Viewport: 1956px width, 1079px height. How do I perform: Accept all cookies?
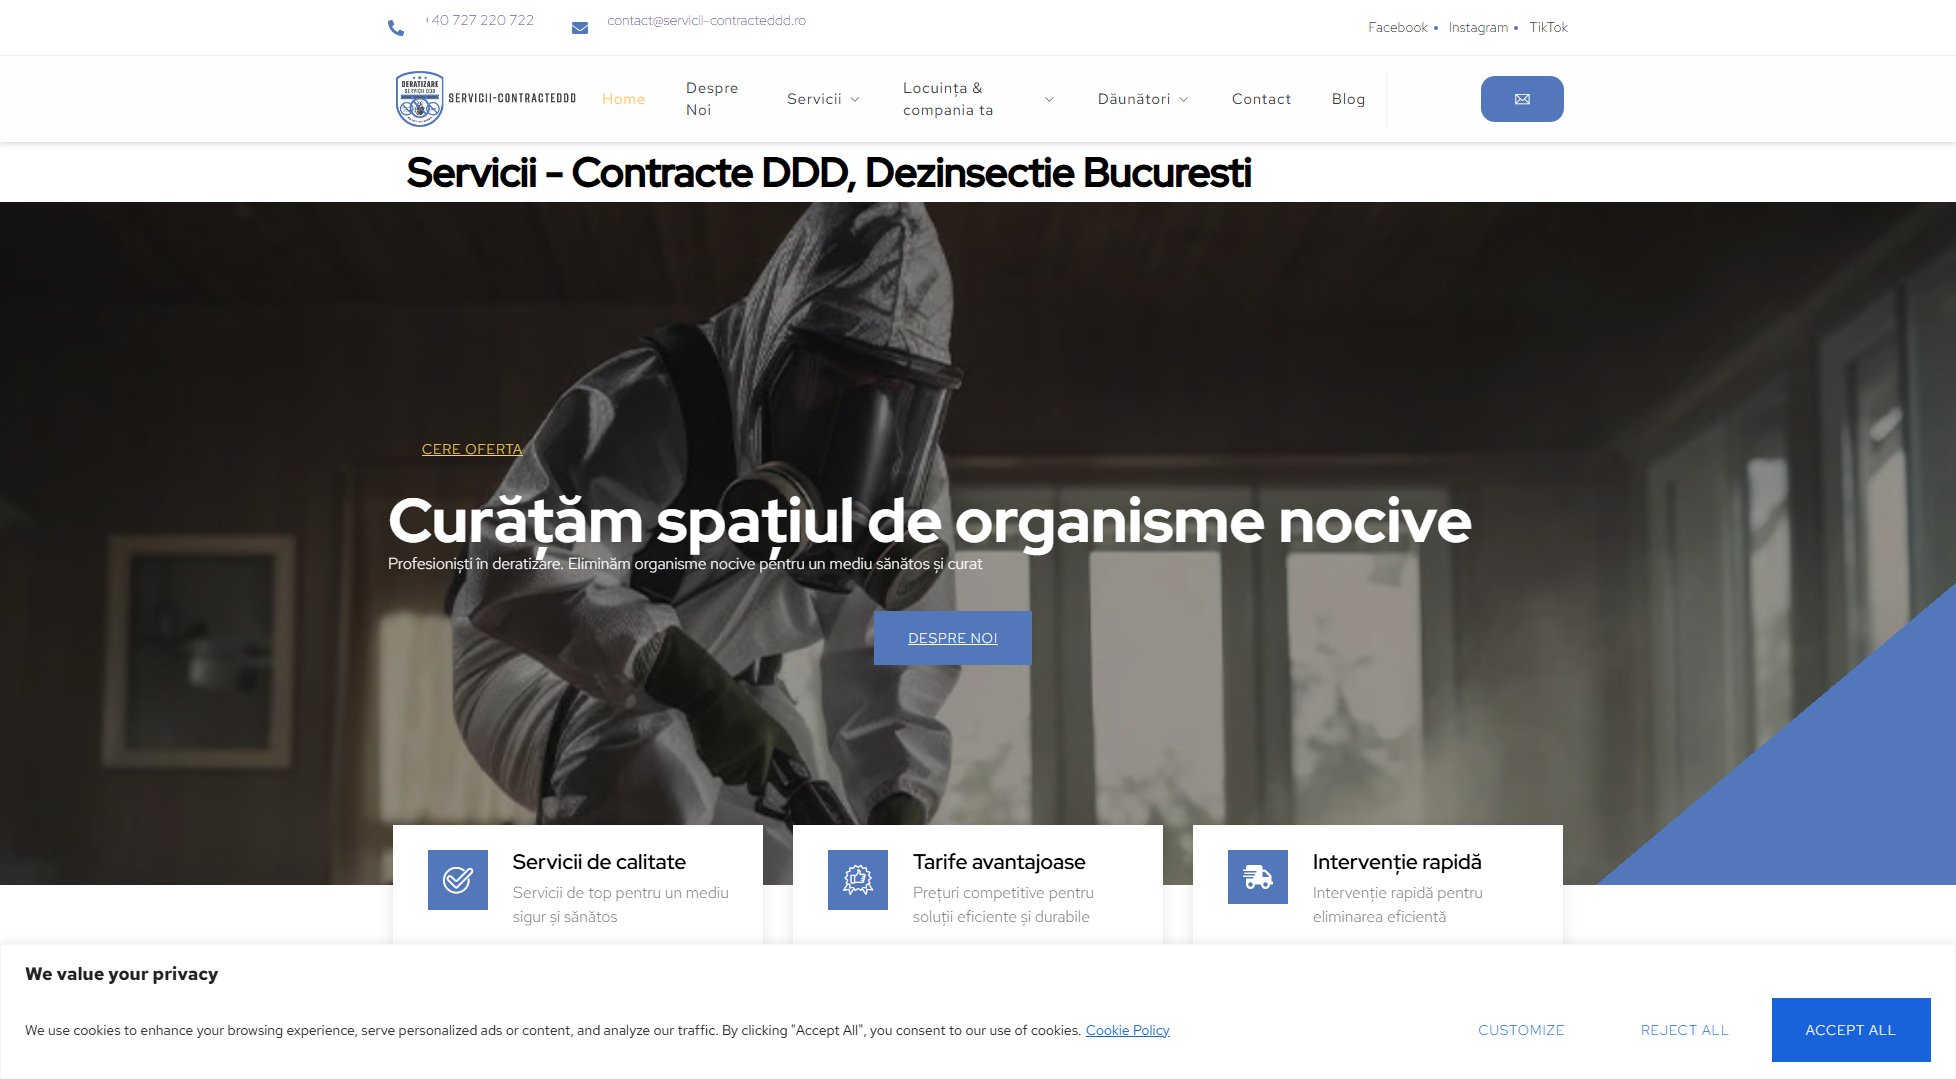click(x=1849, y=1029)
